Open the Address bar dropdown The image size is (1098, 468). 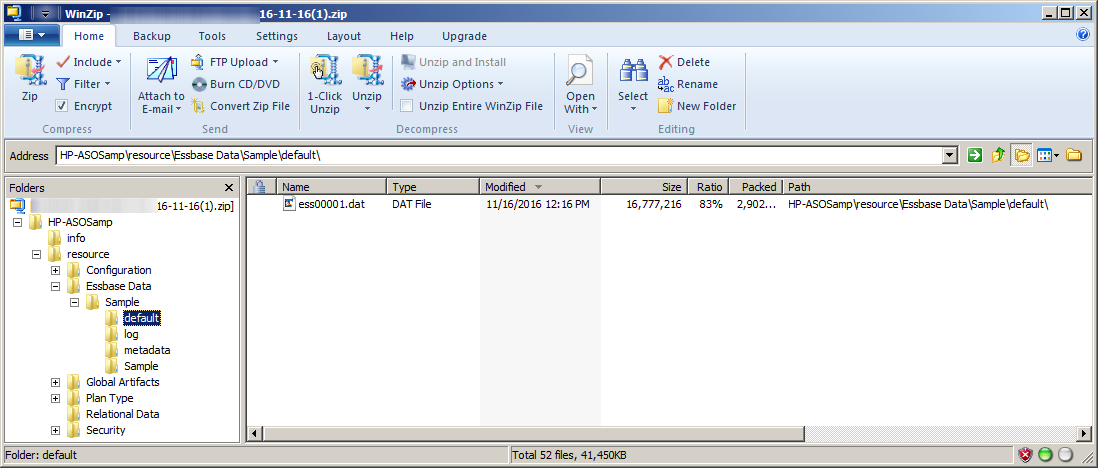(950, 156)
